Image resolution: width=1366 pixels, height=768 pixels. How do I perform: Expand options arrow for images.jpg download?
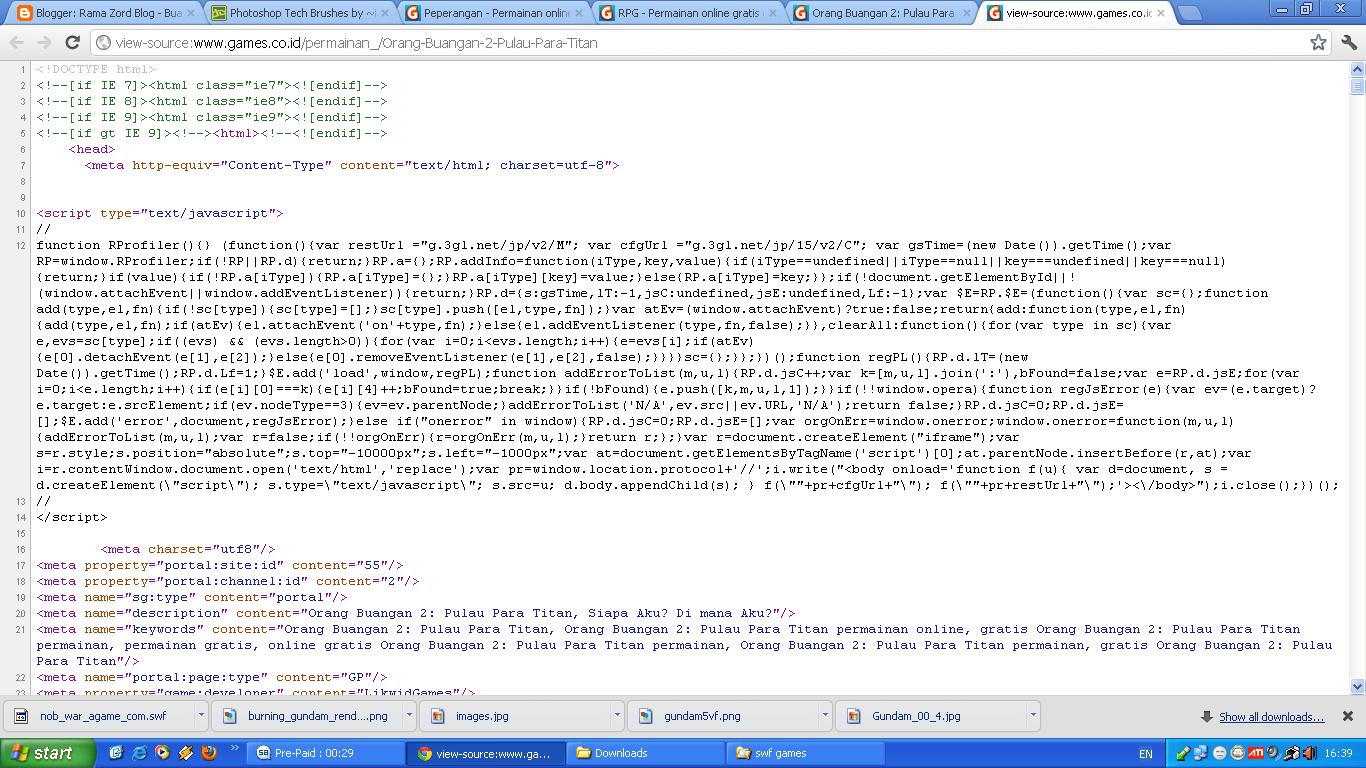617,716
